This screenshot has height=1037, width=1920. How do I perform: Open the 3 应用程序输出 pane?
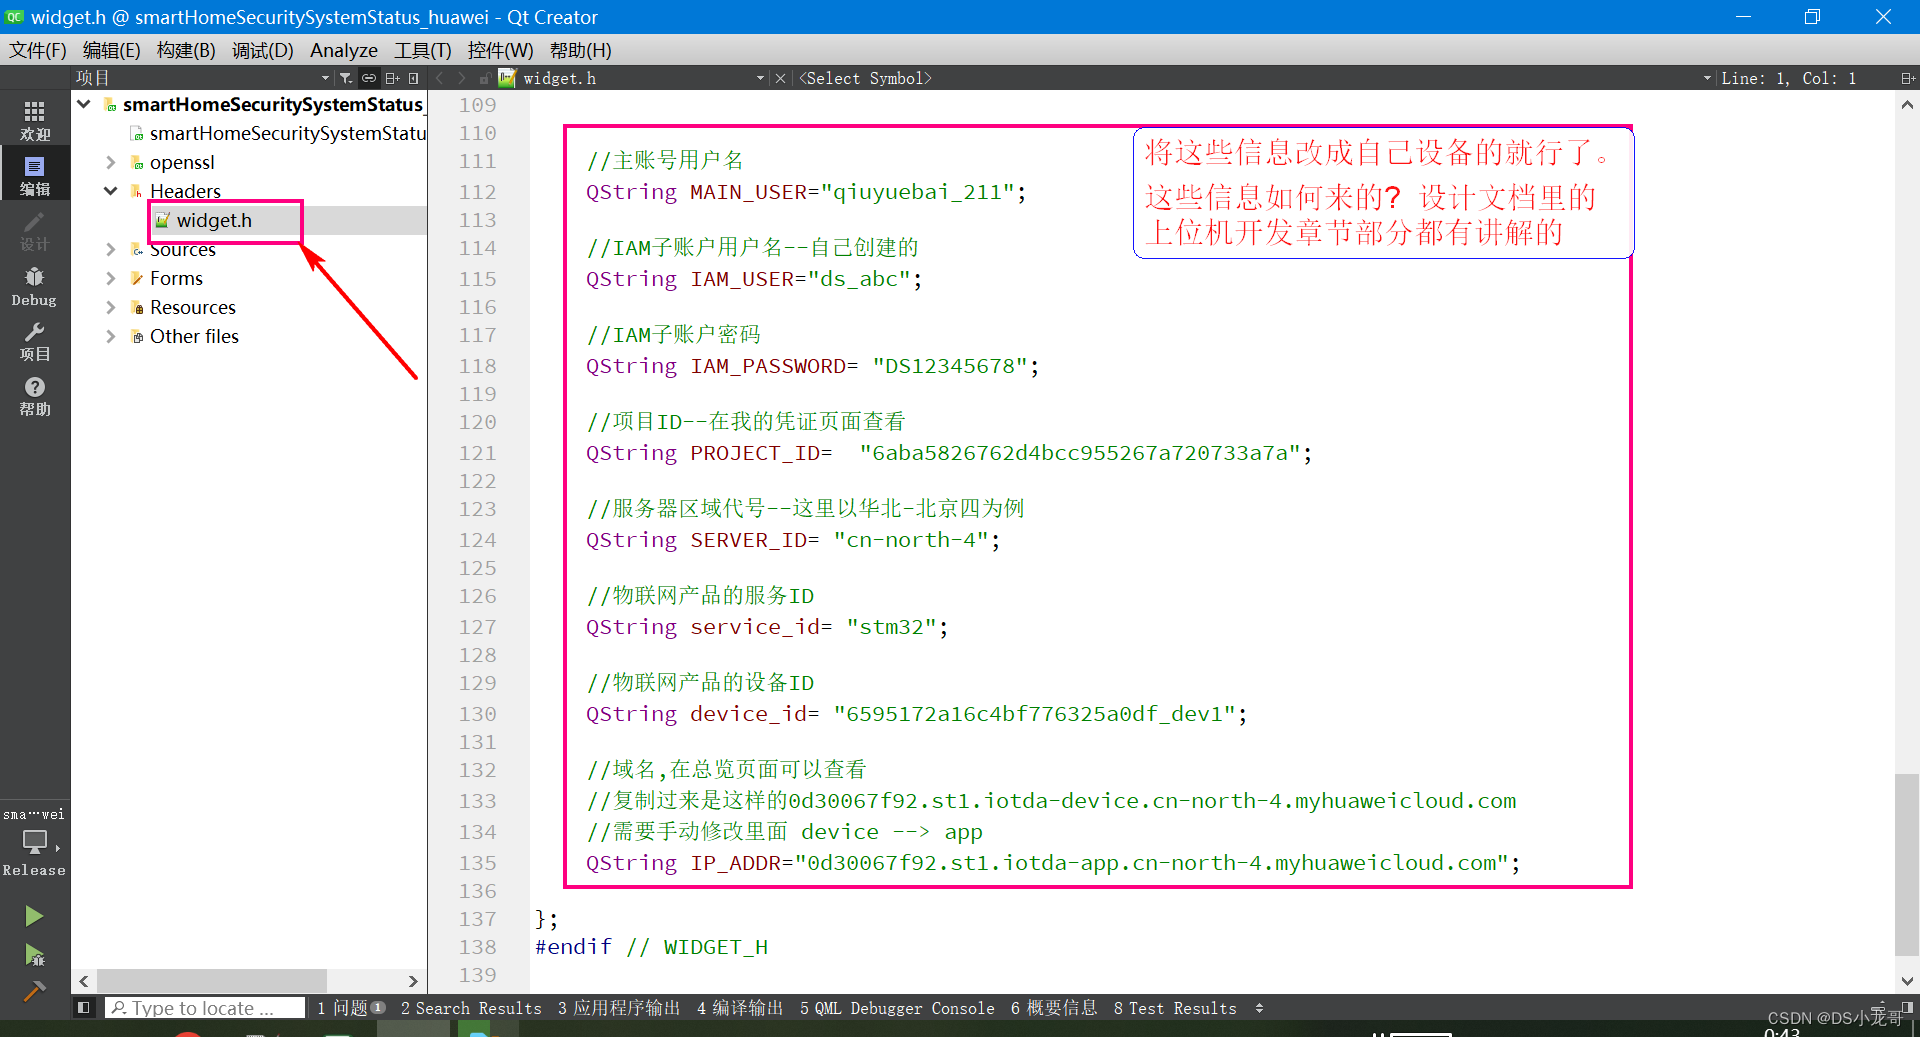point(619,1008)
